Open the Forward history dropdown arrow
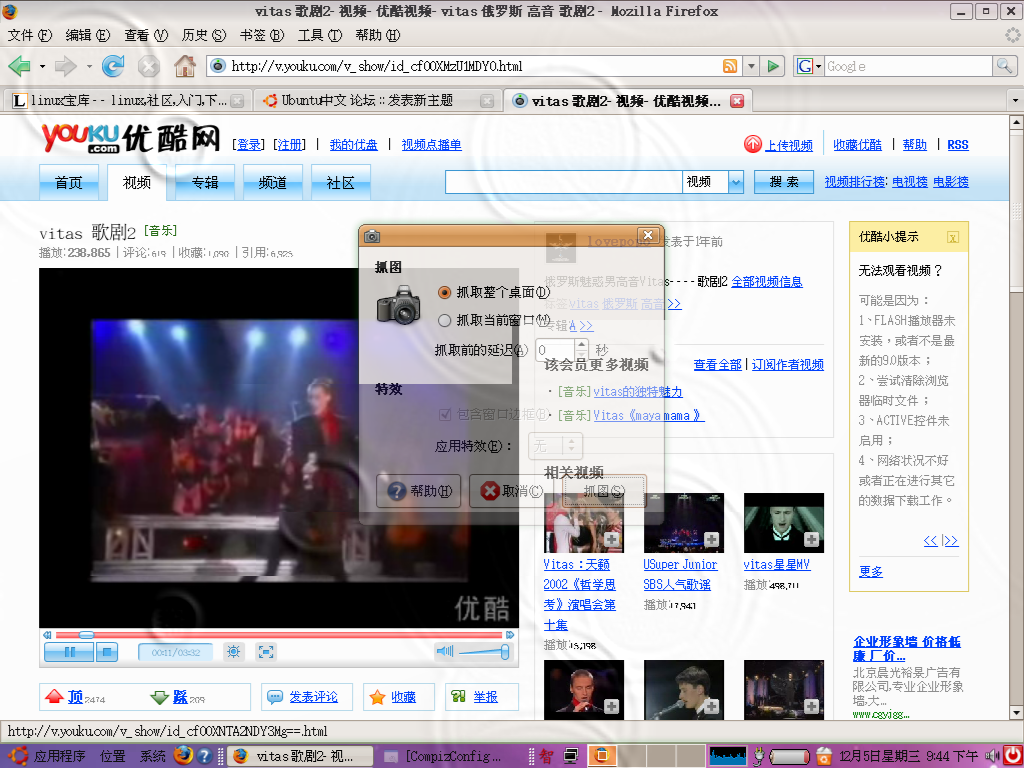Screen dimensions: 1024x768 pyautogui.click(x=89, y=66)
